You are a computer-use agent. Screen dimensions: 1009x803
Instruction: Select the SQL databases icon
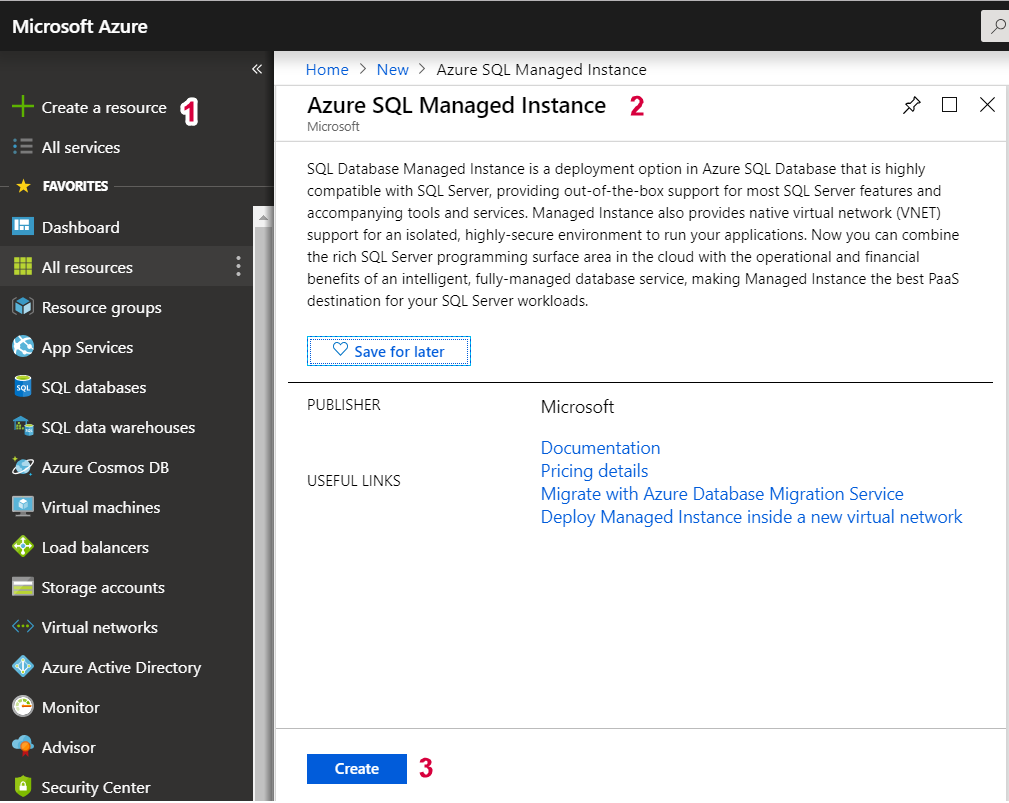(x=23, y=387)
